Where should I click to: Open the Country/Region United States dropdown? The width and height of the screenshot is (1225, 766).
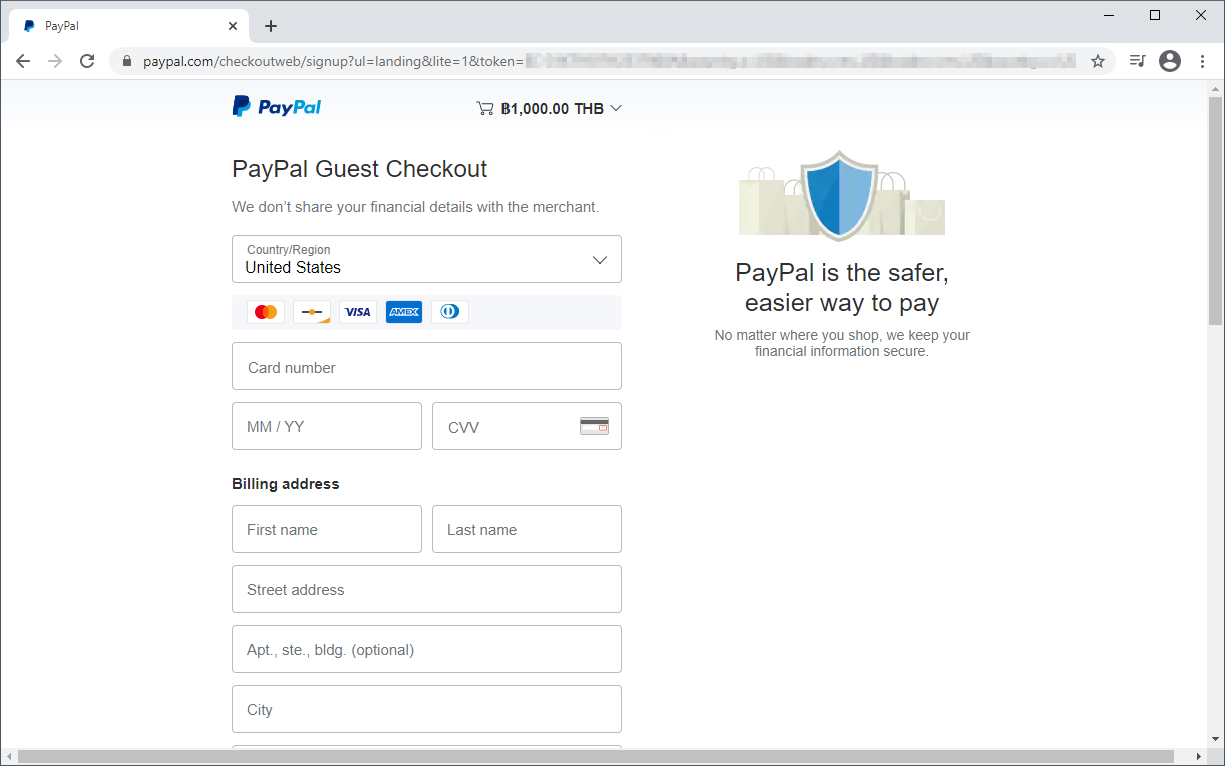click(x=427, y=259)
